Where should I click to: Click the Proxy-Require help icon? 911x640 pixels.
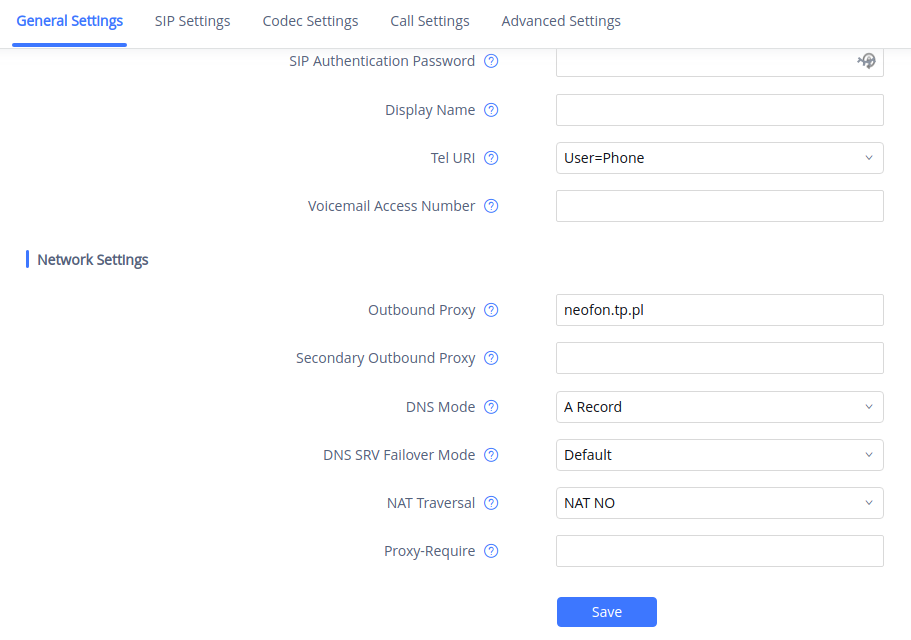(x=491, y=551)
